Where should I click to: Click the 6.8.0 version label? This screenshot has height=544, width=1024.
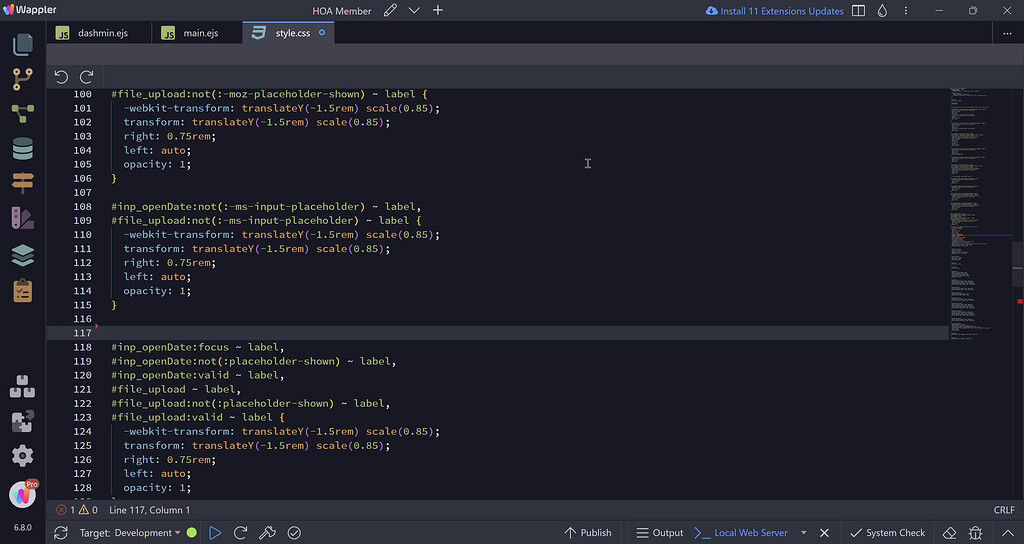coord(23,528)
